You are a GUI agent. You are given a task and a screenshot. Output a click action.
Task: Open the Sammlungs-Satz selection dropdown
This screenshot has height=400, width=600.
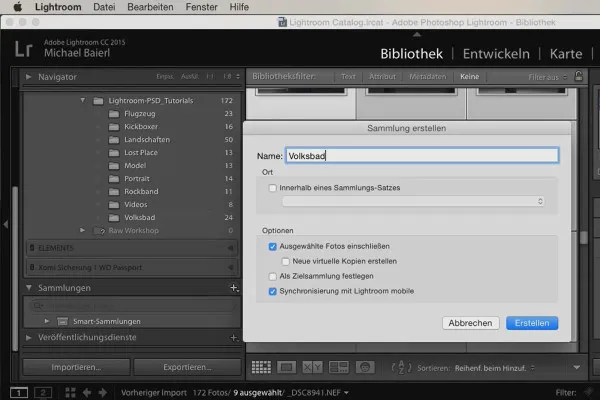point(413,201)
